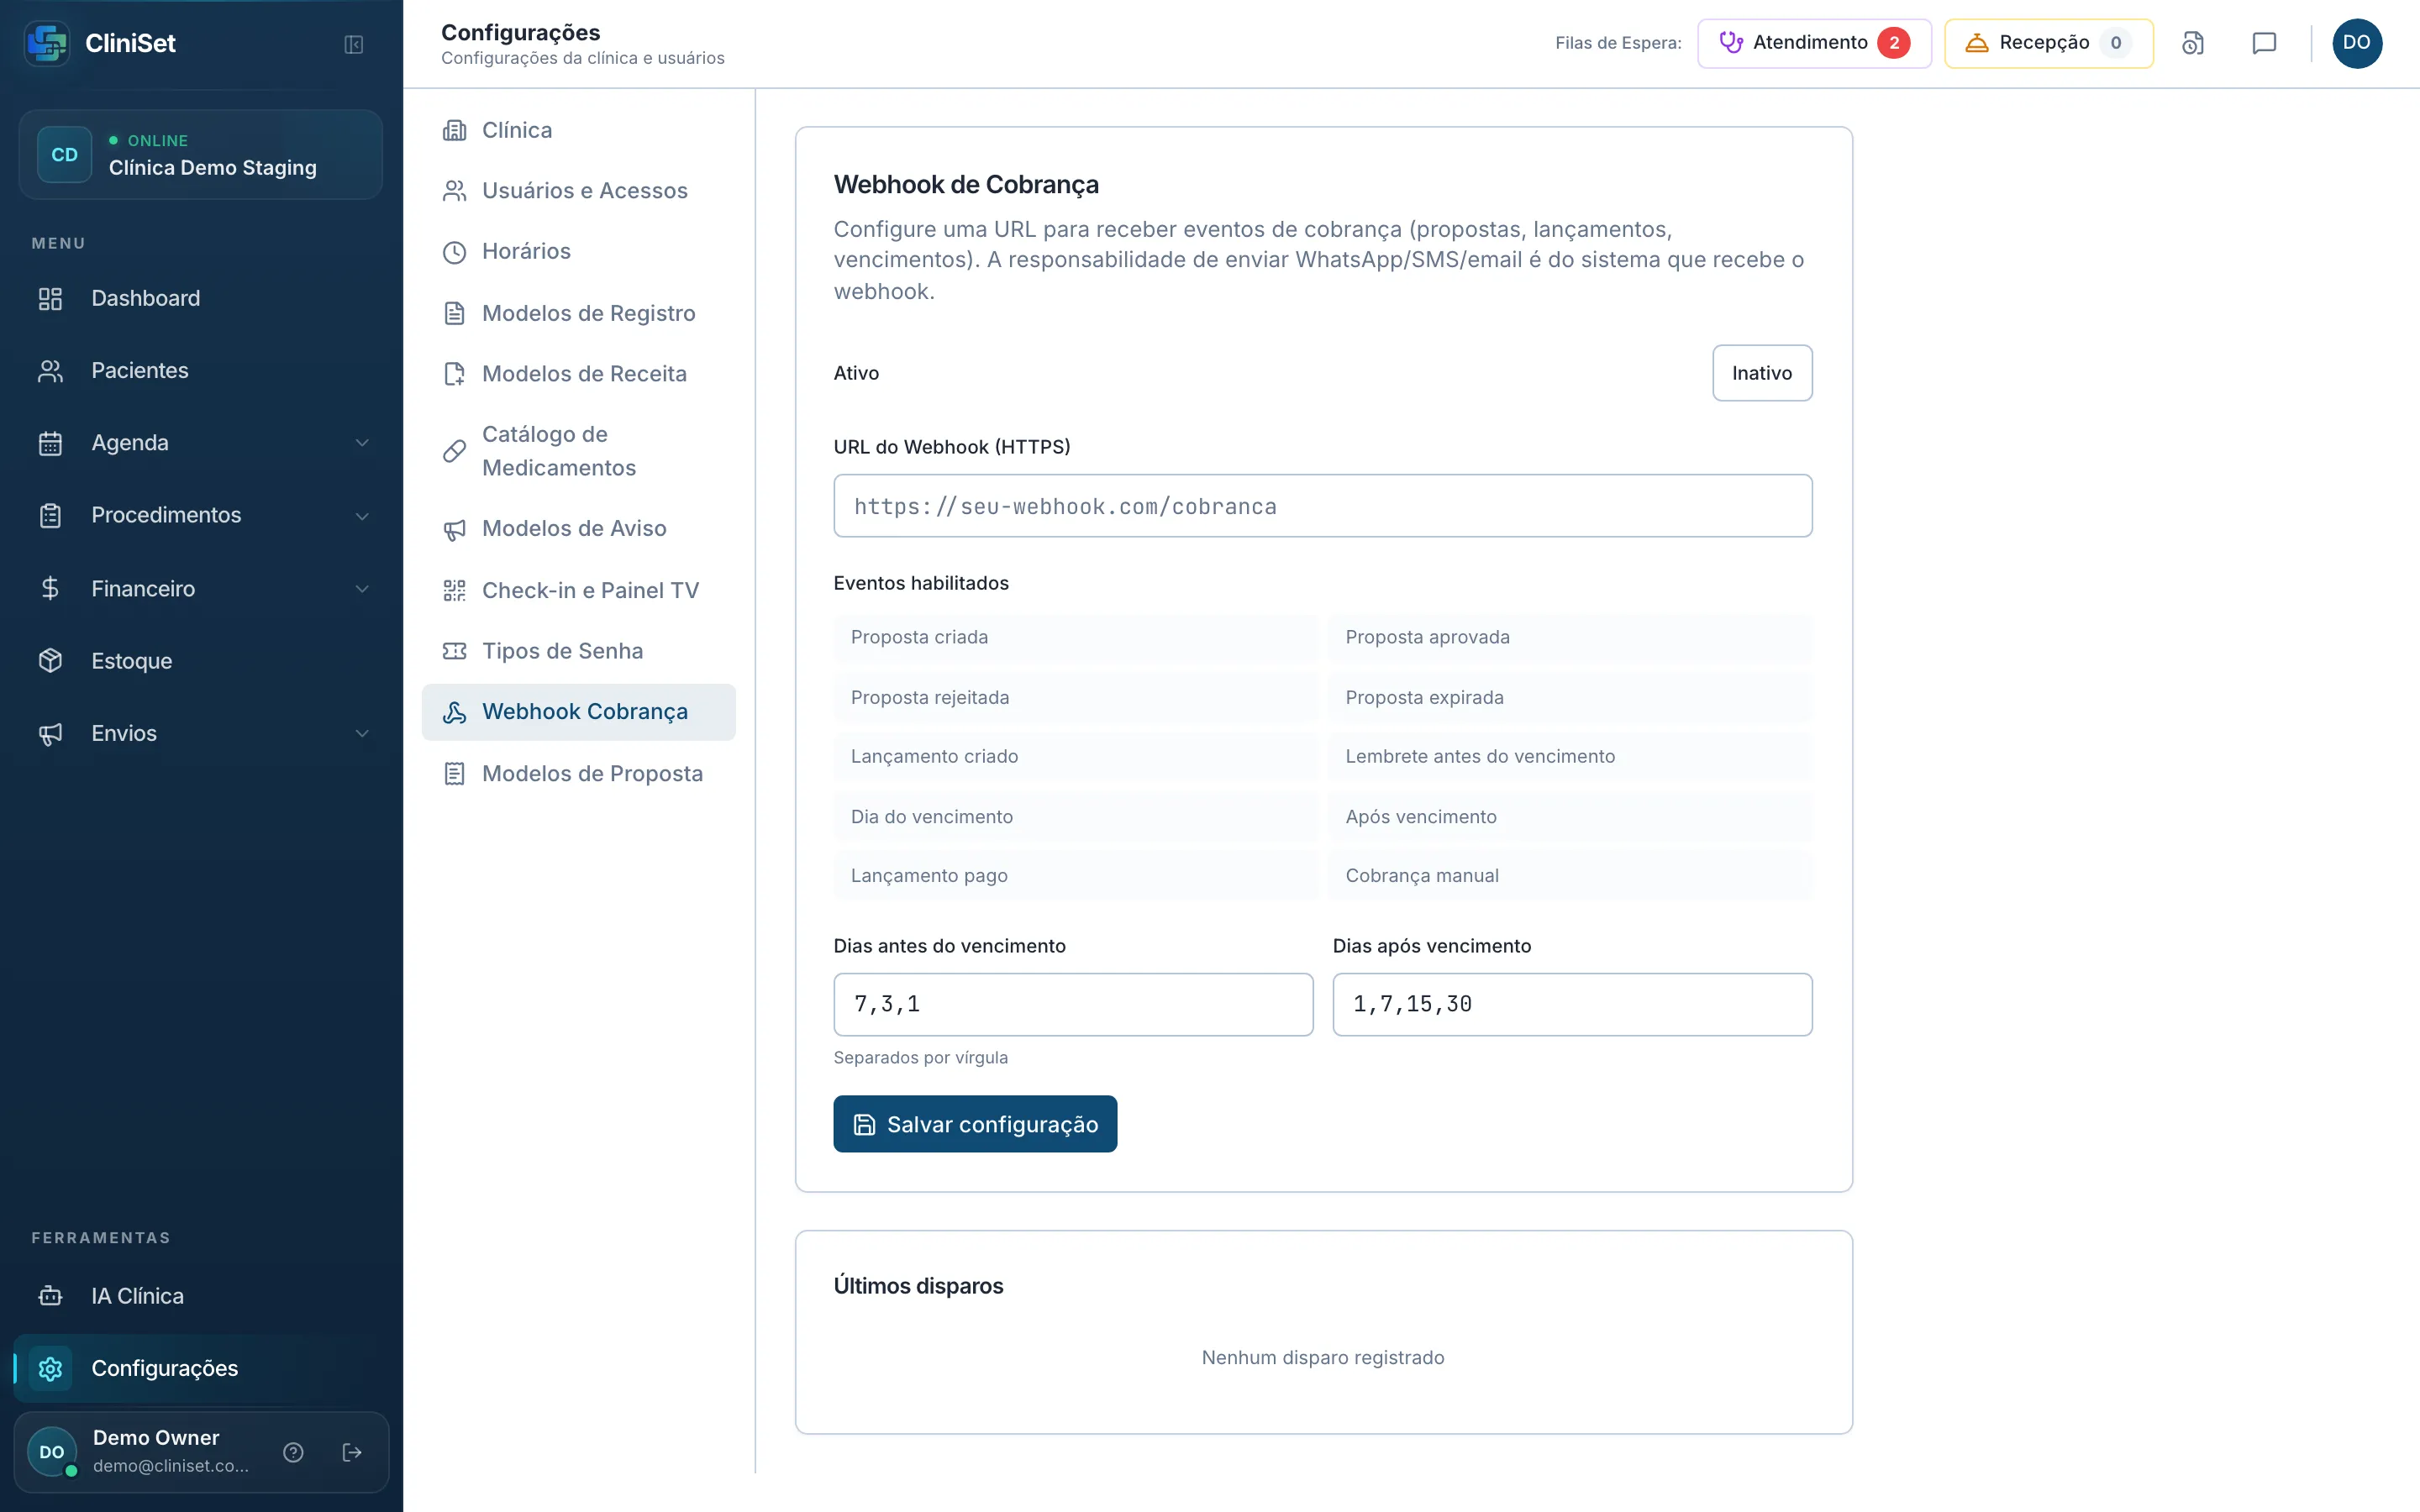Click the Envios megaphone icon
The image size is (2420, 1512).
(50, 733)
